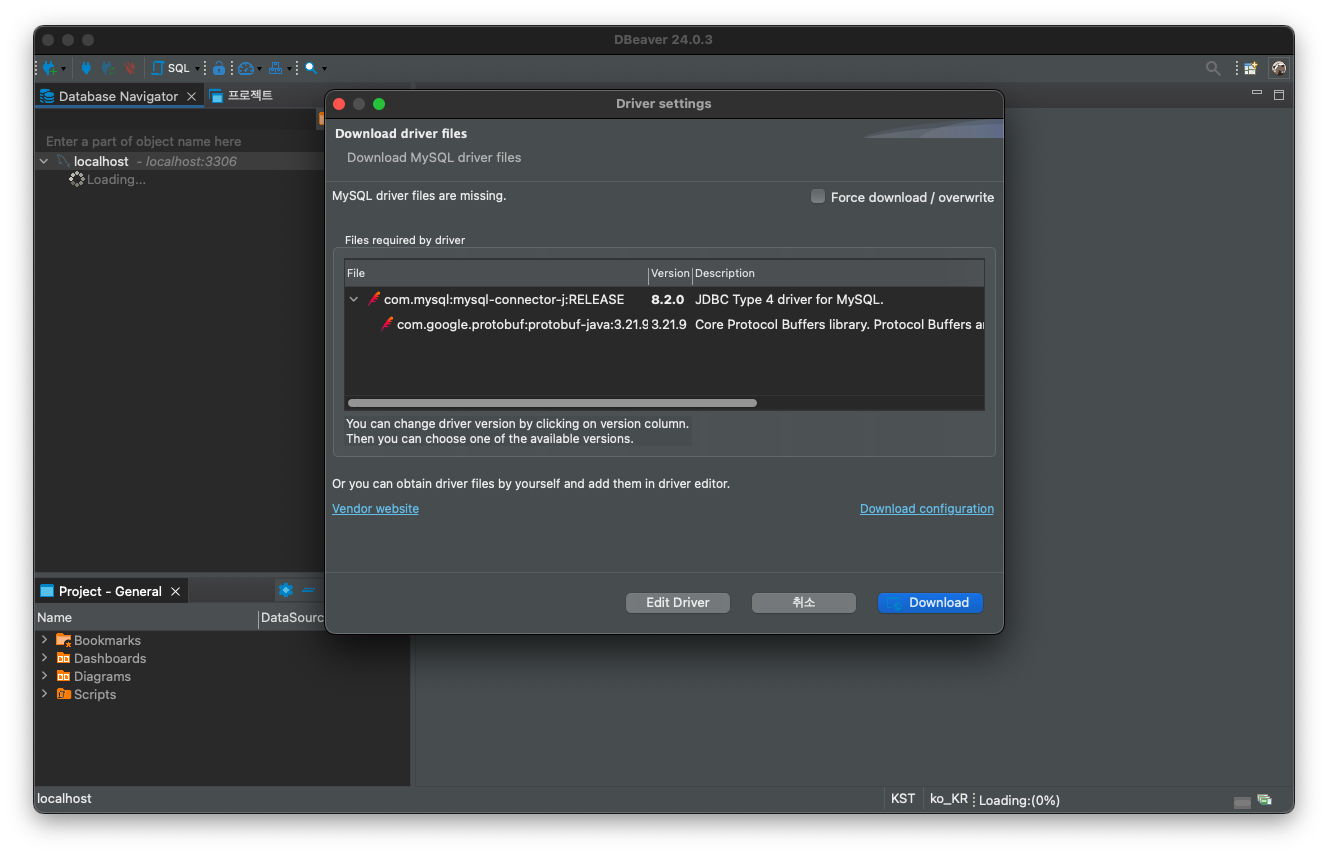The width and height of the screenshot is (1328, 855).
Task: Click the blue lock transaction mode icon
Action: (x=219, y=68)
